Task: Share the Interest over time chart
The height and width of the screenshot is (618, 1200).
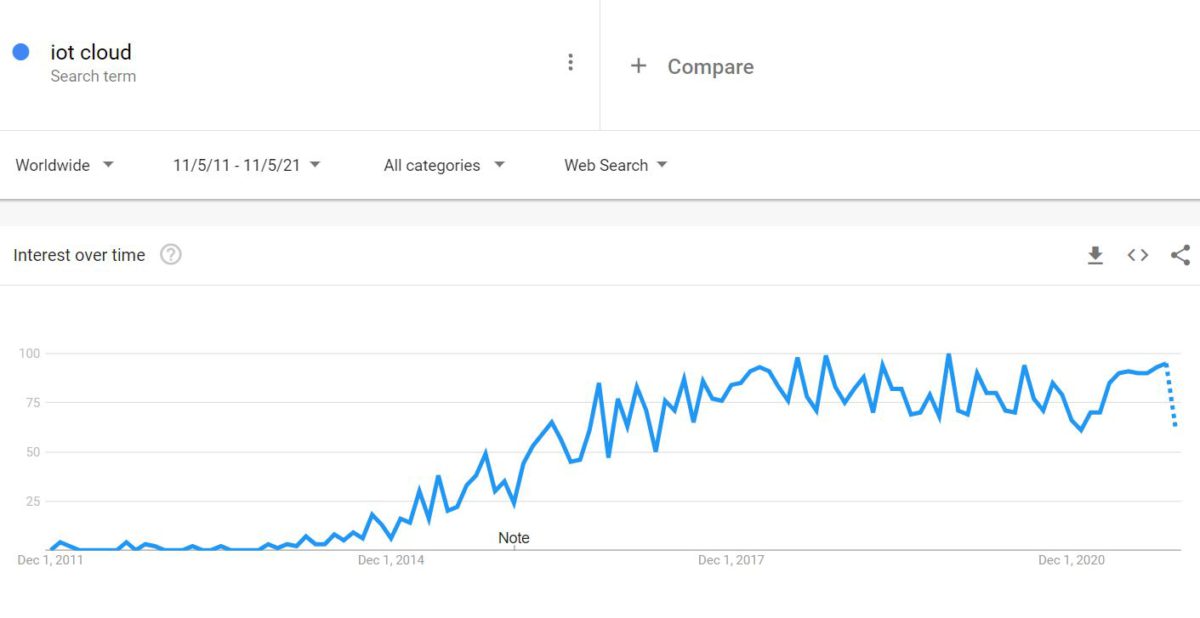Action: (1180, 255)
